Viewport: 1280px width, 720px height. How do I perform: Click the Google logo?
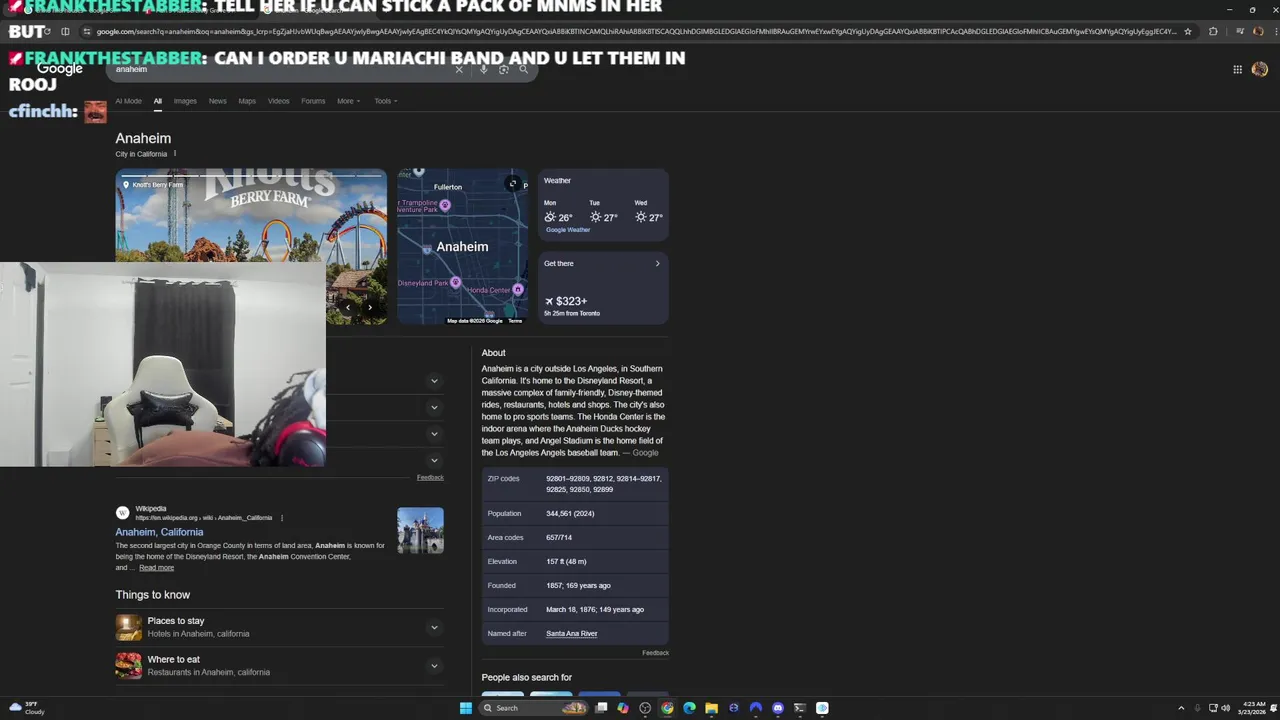pos(60,69)
